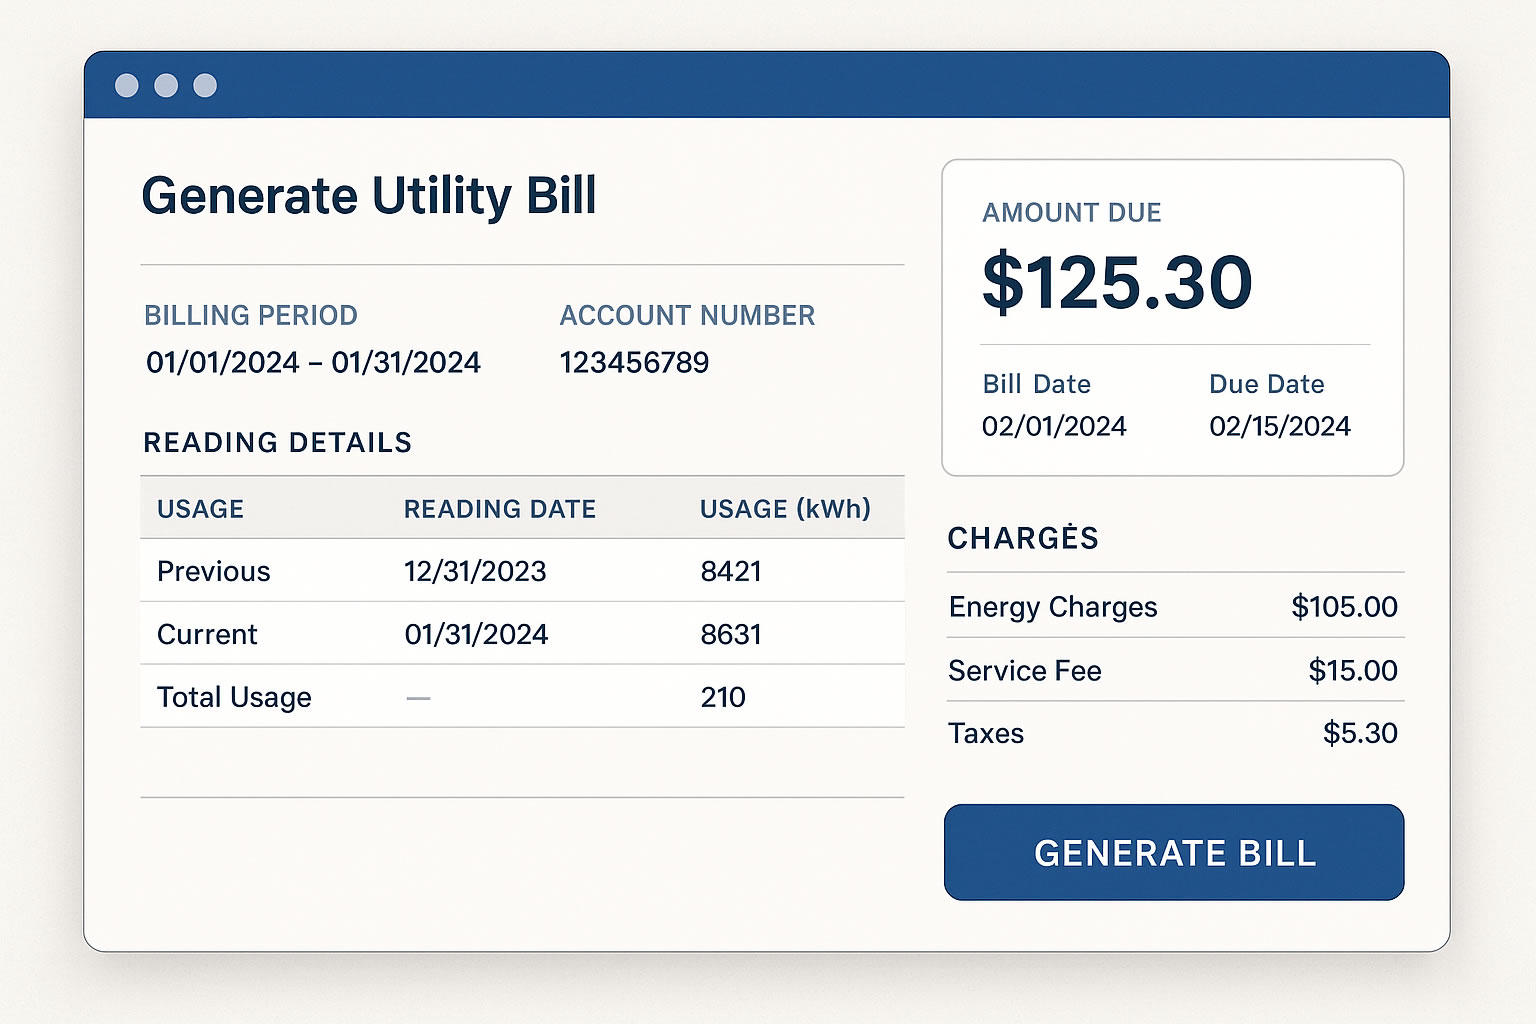Click the Service Fee amount $15.00
The image size is (1536, 1024).
coord(1353,671)
